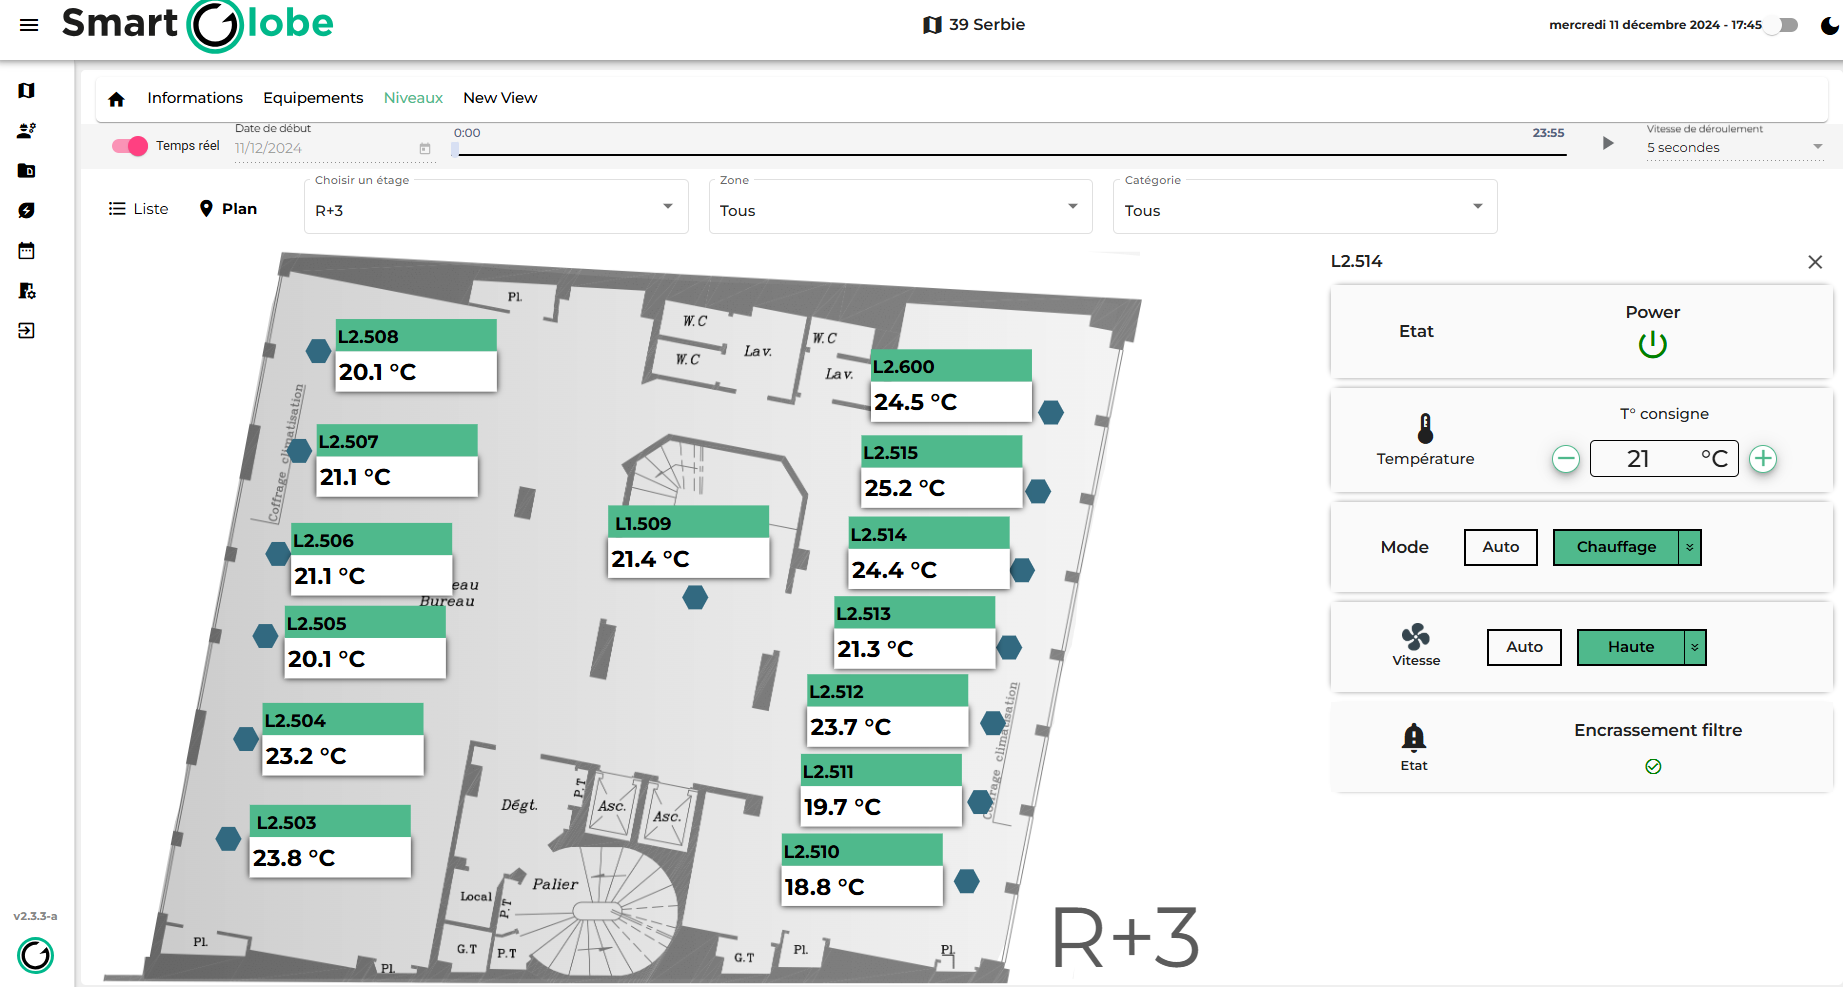This screenshot has height=987, width=1843.
Task: Switch to the Equipements tab
Action: coord(313,98)
